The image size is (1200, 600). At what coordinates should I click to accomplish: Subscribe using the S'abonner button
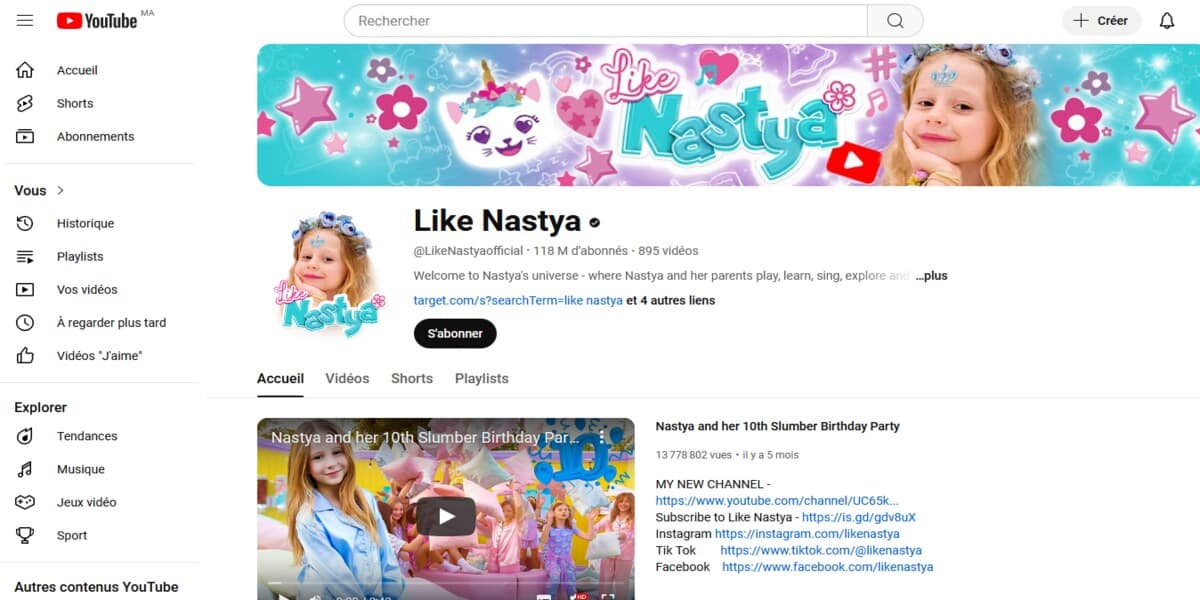click(x=455, y=333)
